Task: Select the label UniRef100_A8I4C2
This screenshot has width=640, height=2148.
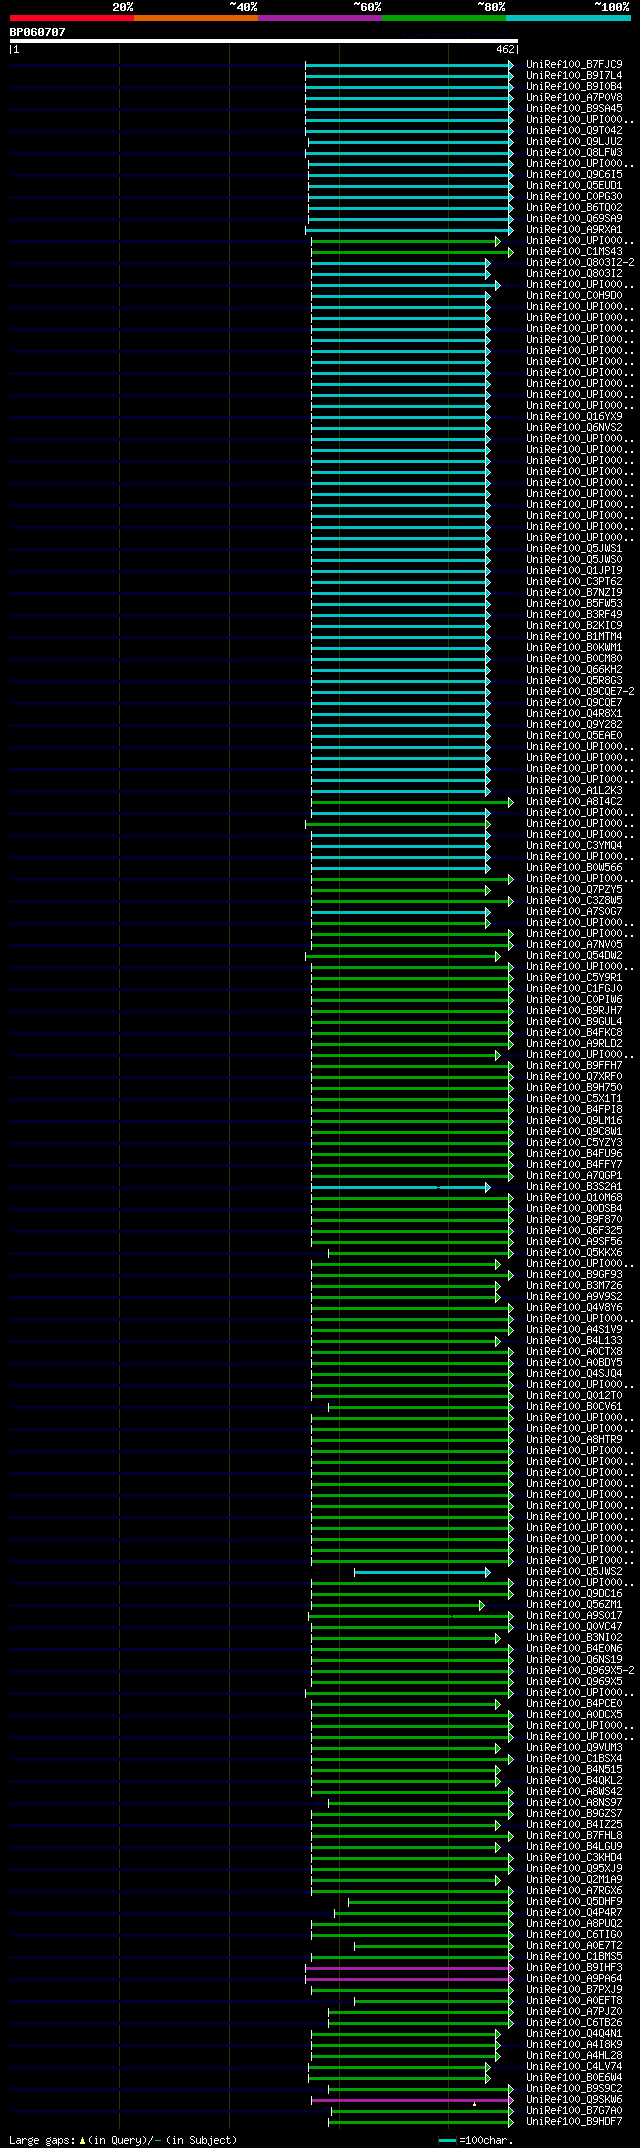Action: [x=574, y=801]
